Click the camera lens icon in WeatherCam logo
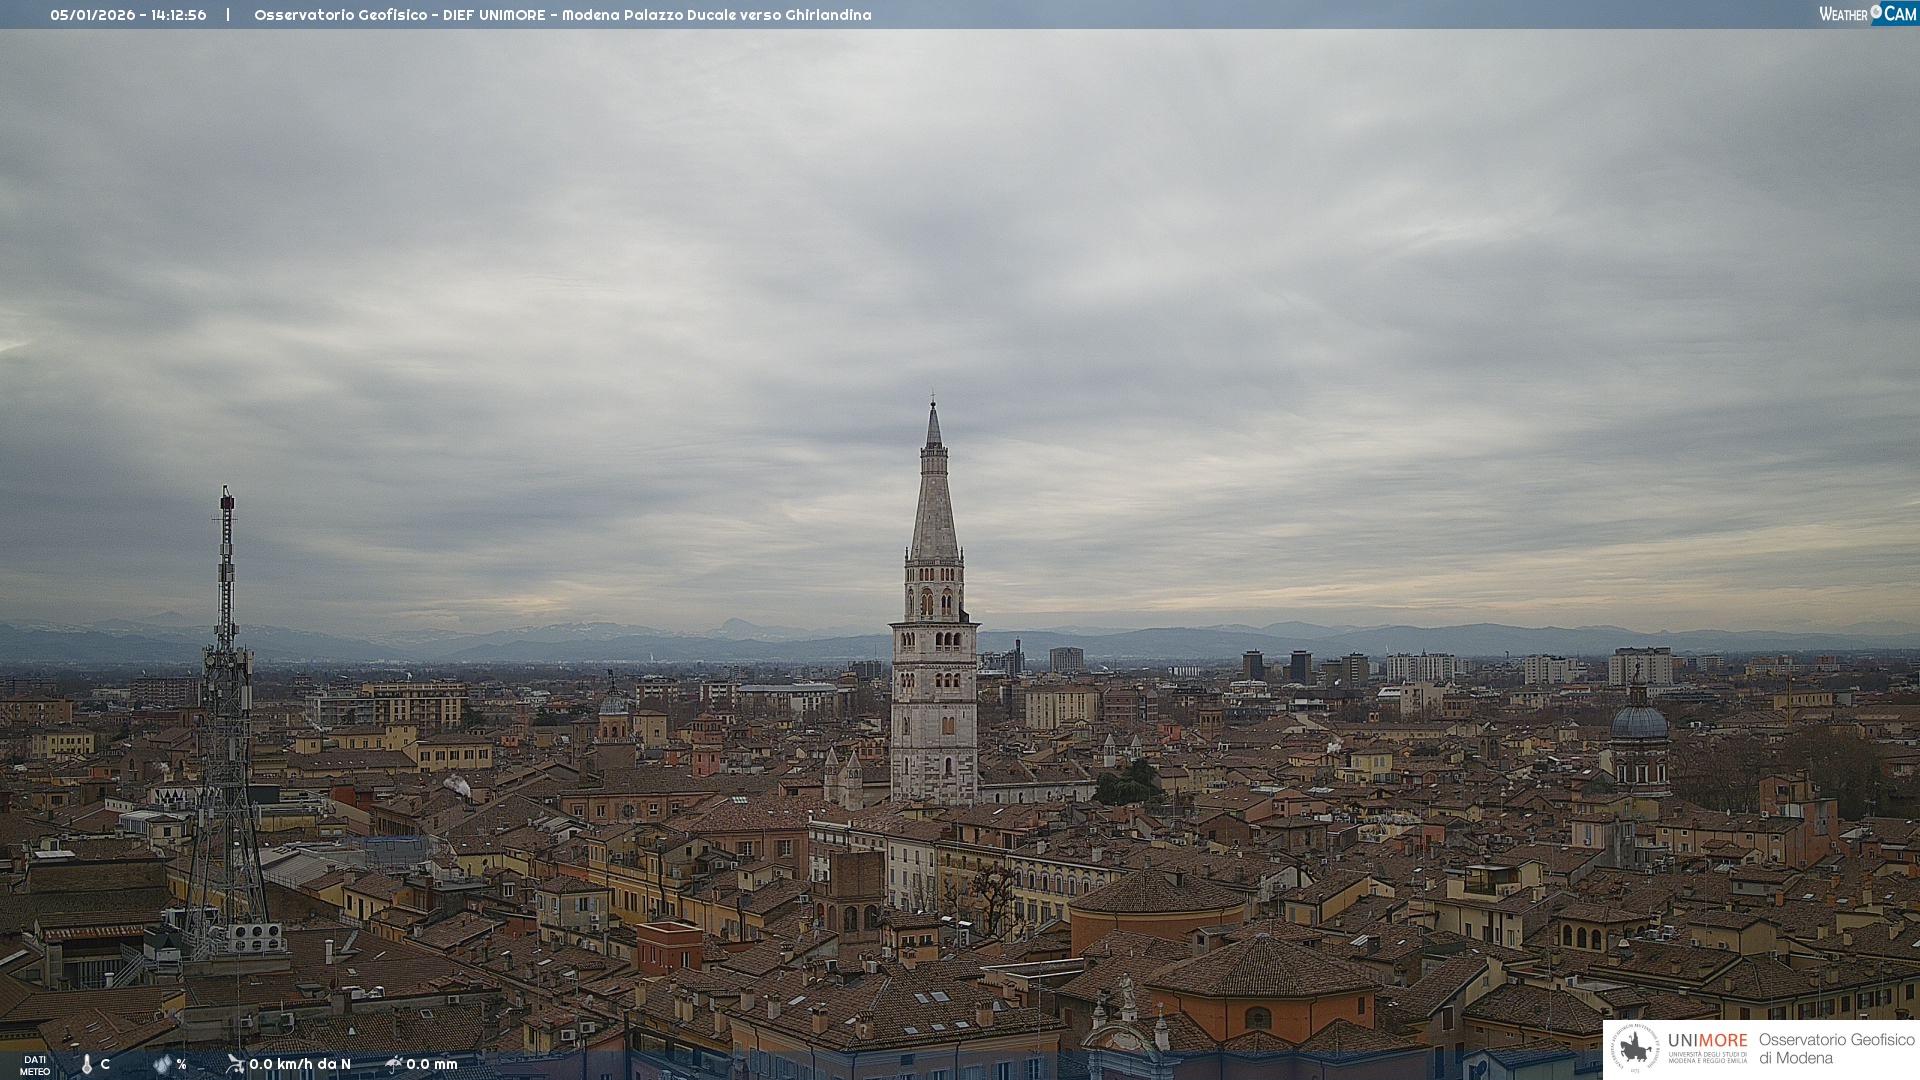This screenshot has height=1080, width=1920. (1876, 12)
